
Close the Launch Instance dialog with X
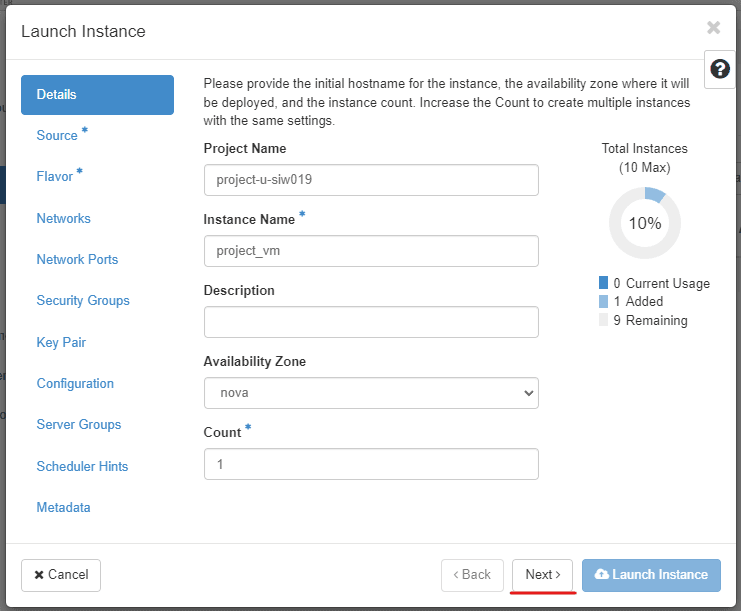[x=713, y=28]
